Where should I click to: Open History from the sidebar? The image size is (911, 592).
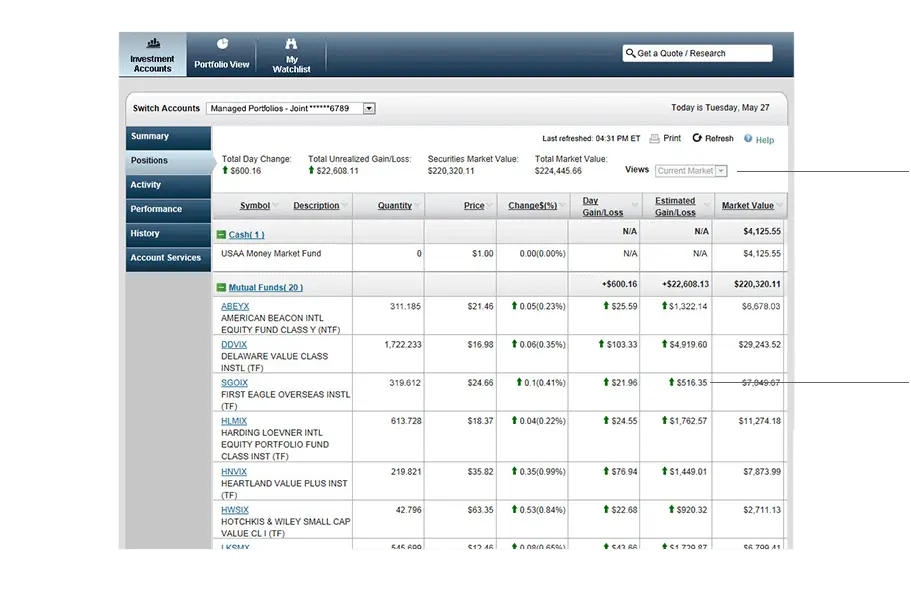[168, 234]
